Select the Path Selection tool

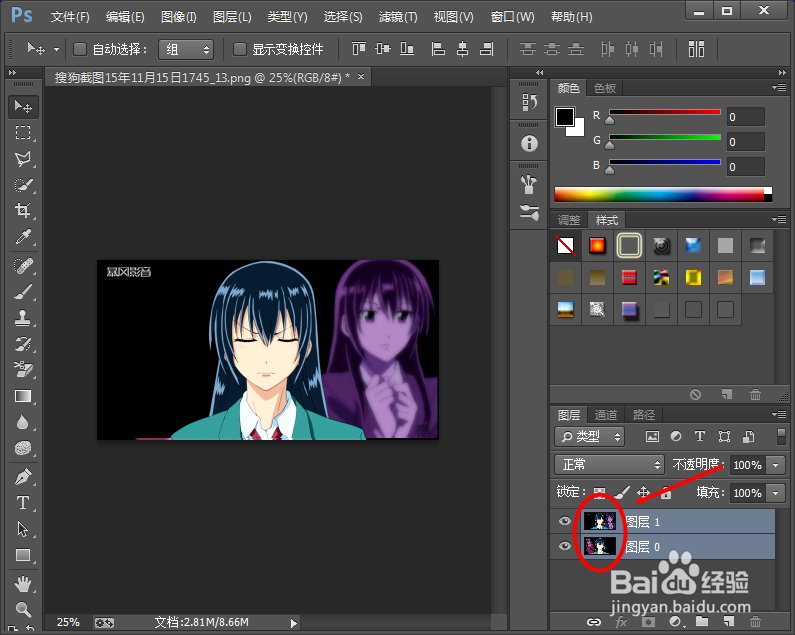[23, 529]
